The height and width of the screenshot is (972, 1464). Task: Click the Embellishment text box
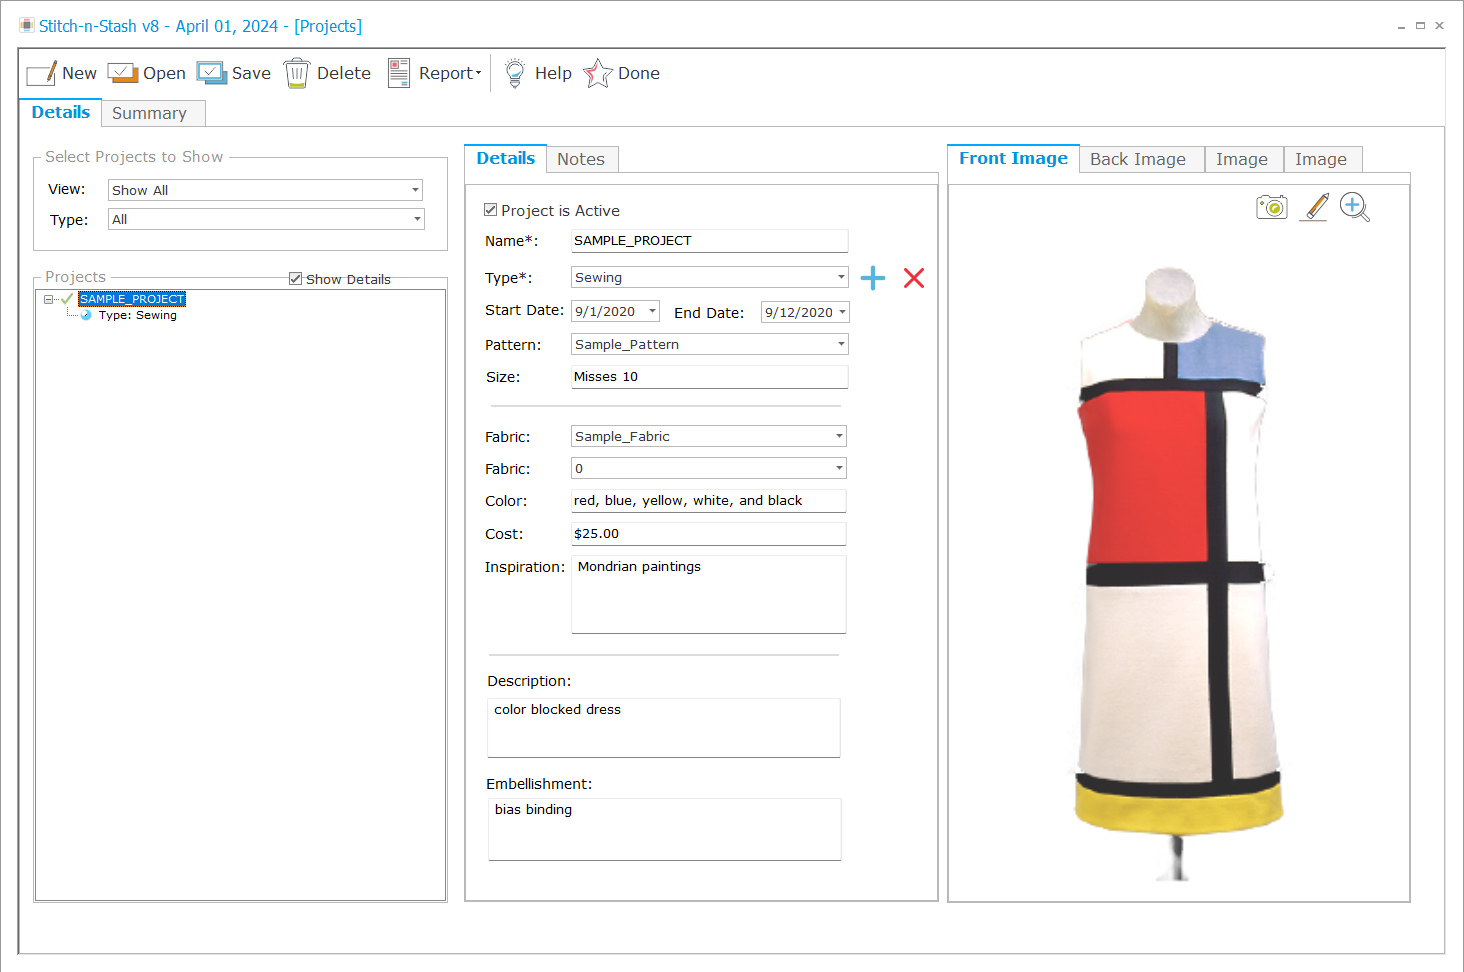664,829
